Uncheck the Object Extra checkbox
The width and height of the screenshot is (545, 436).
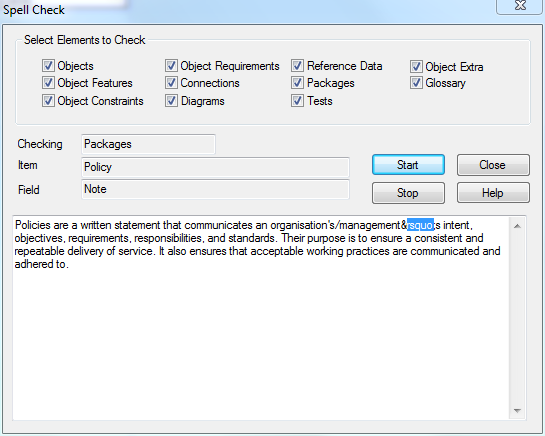point(416,66)
